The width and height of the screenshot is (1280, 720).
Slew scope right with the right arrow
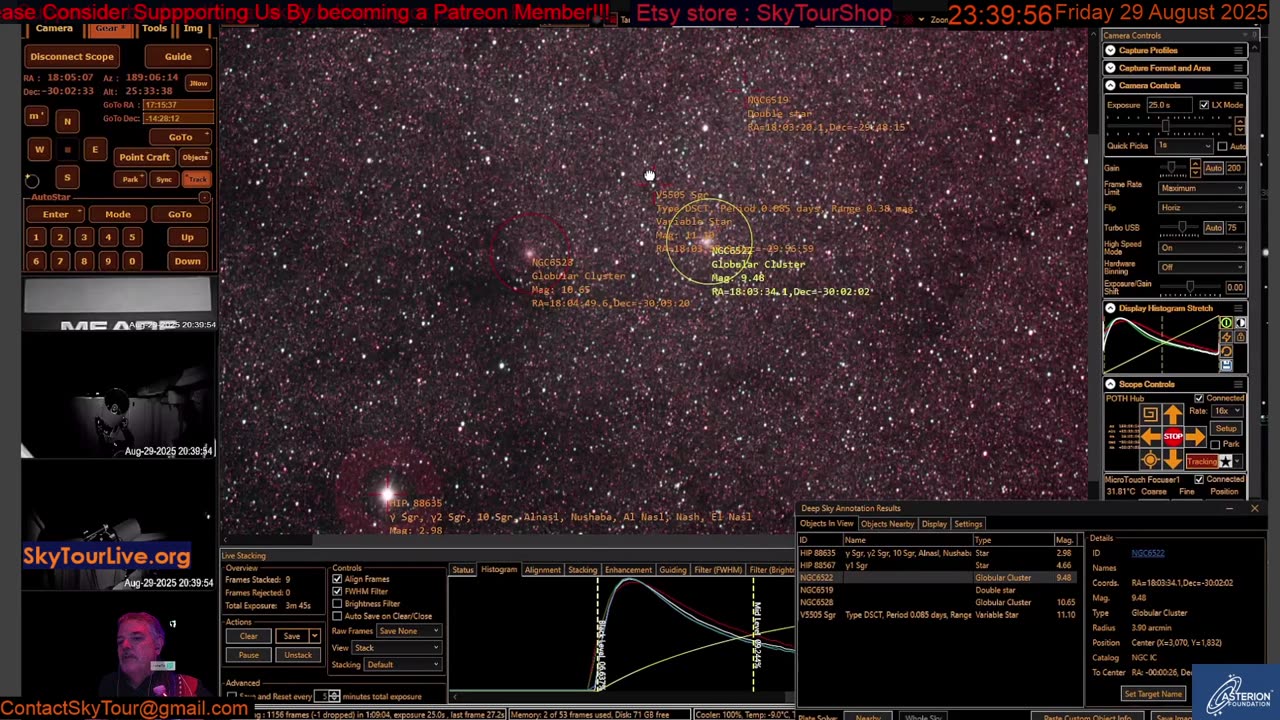coord(1195,436)
